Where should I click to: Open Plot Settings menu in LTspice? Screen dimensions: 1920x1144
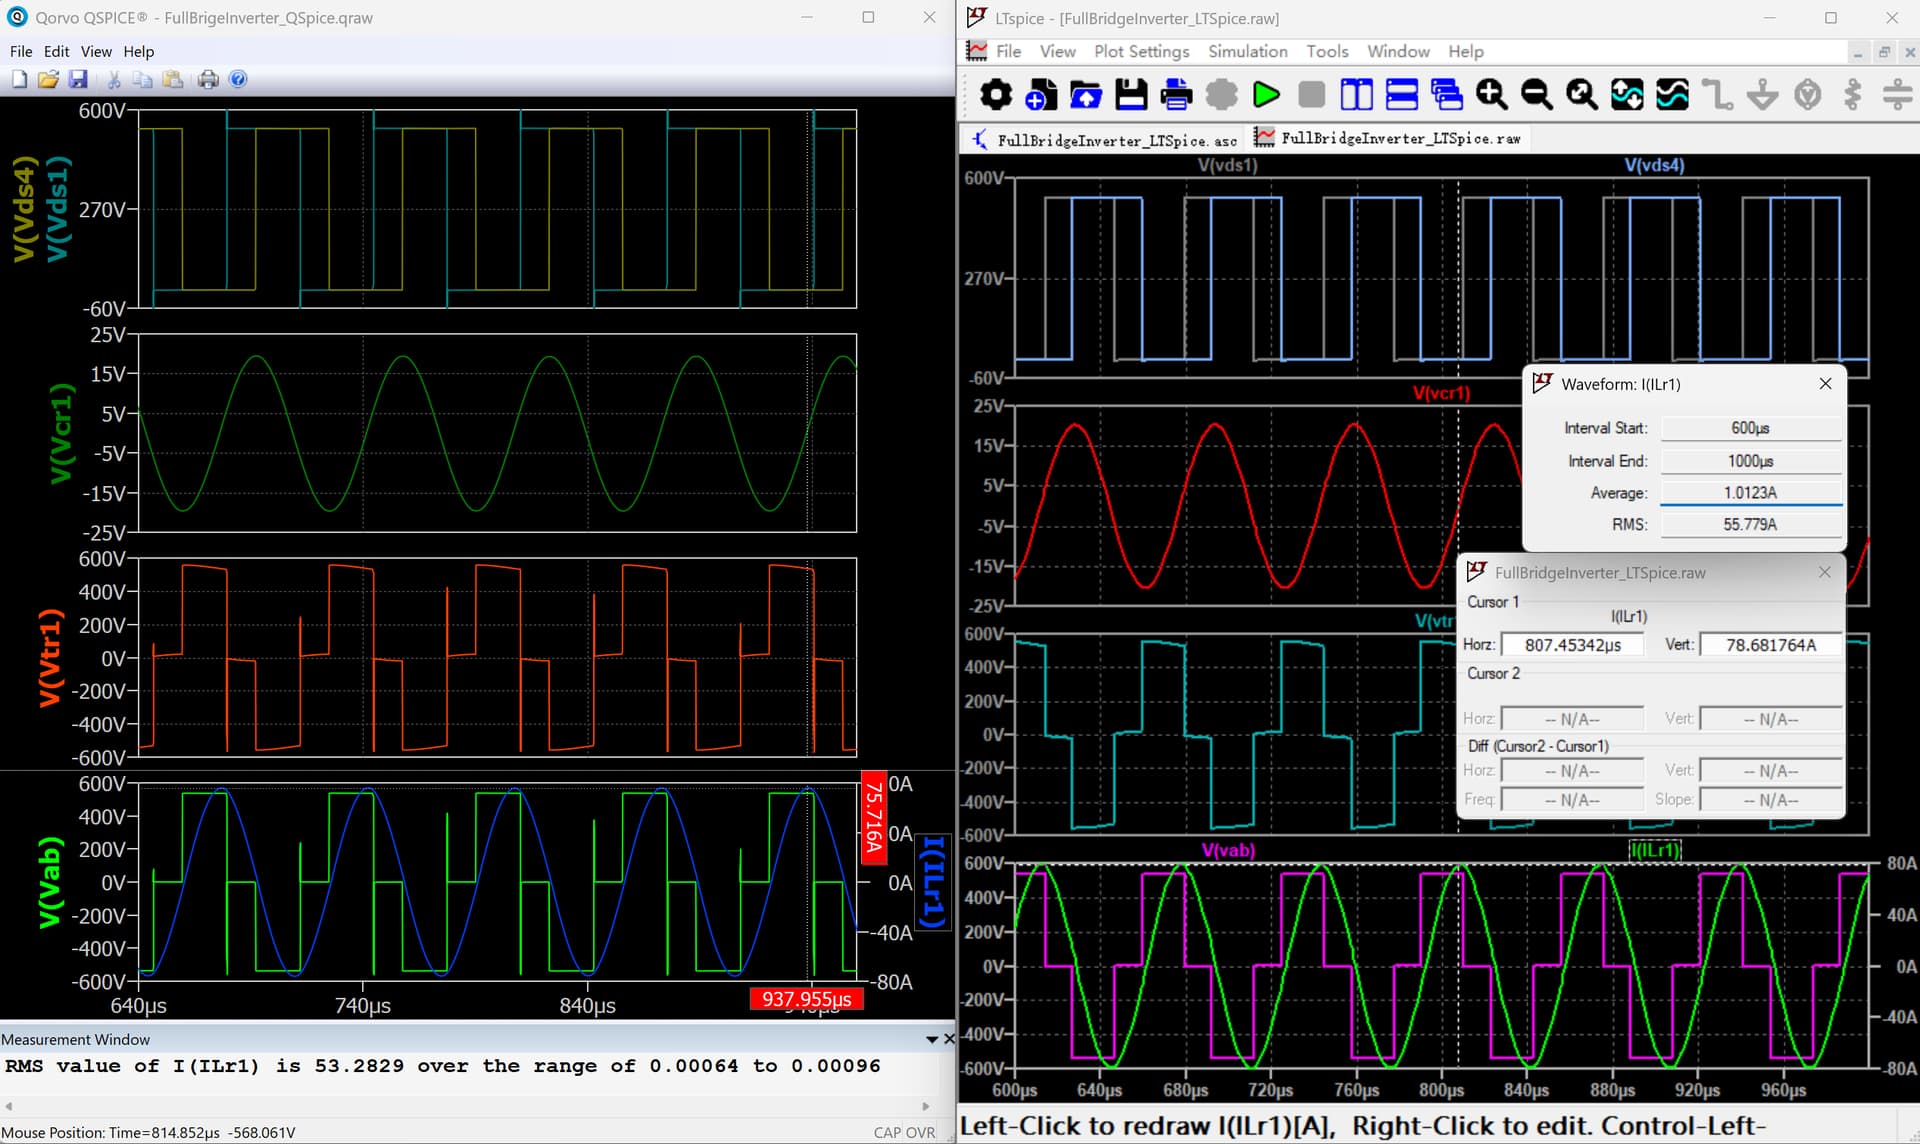tap(1141, 51)
